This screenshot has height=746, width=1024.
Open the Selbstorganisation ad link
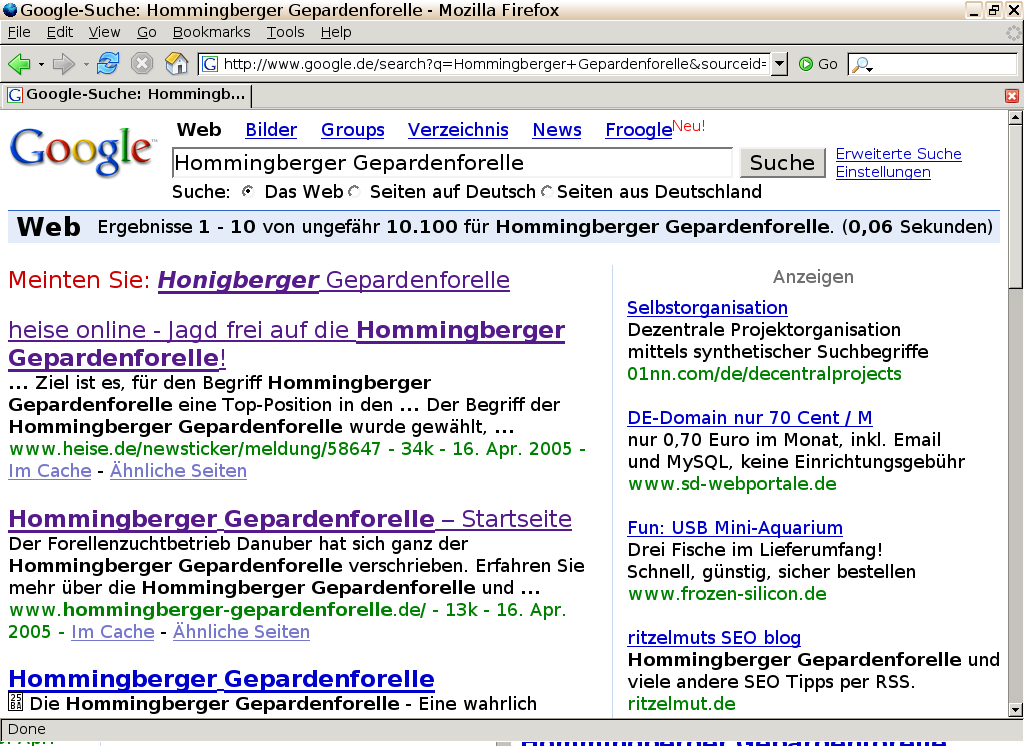click(707, 308)
